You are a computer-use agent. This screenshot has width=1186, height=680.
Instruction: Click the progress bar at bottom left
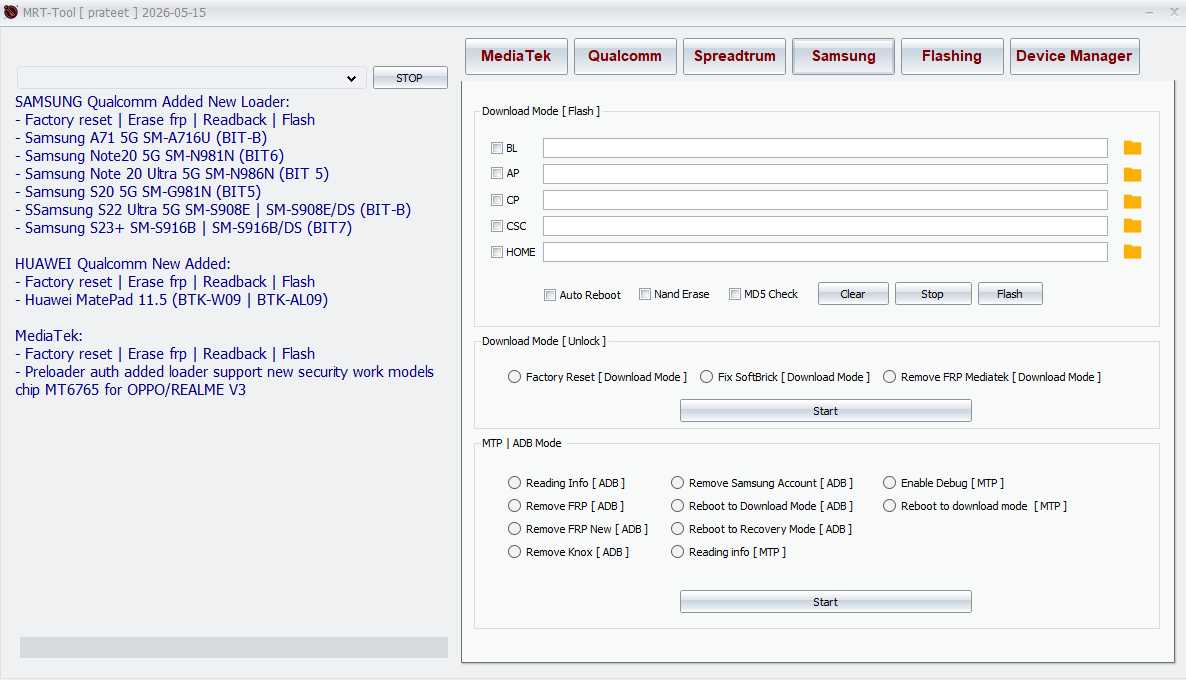coord(234,647)
